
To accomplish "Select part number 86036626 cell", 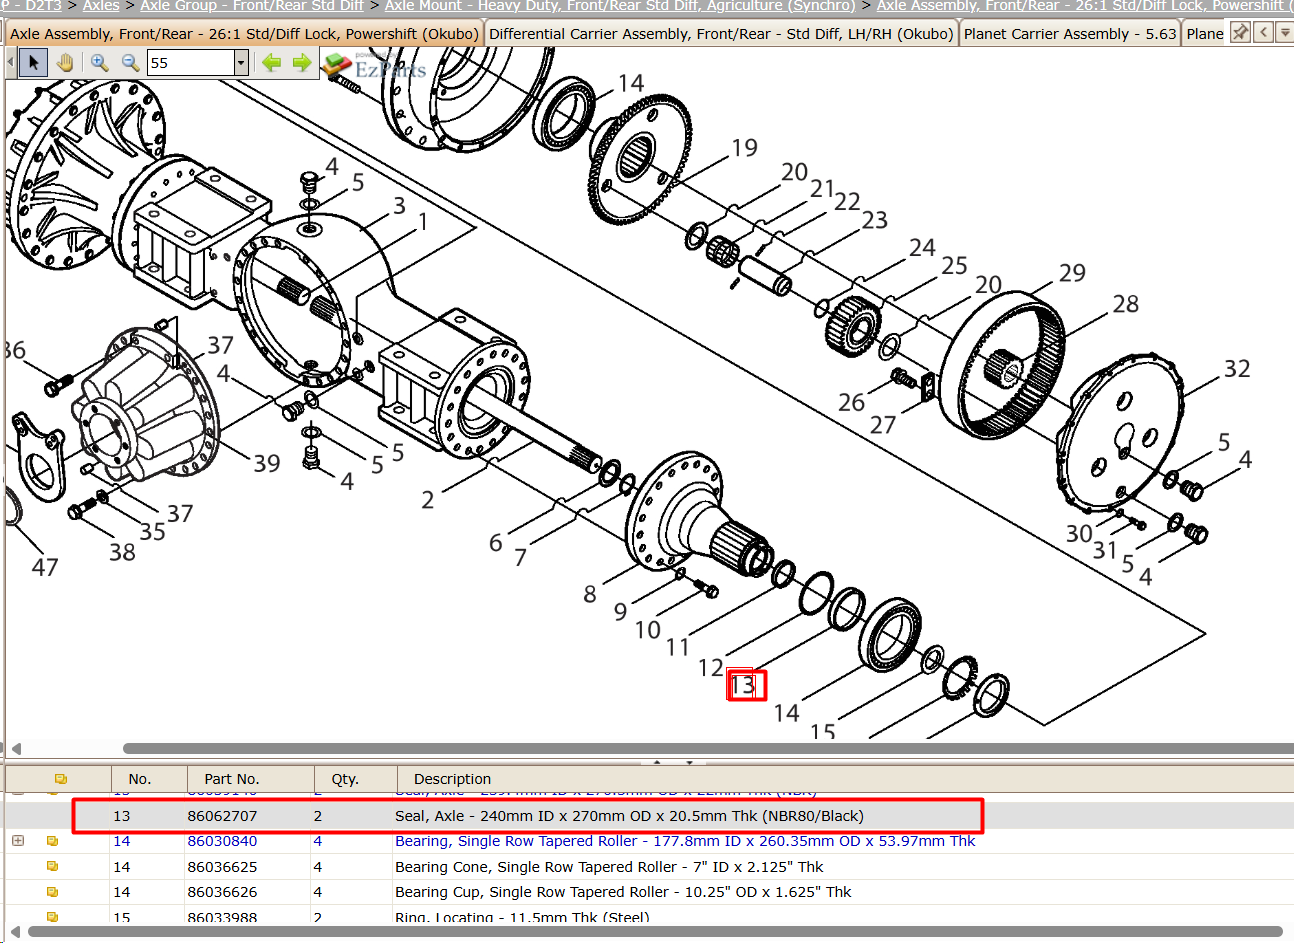I will click(x=222, y=892).
